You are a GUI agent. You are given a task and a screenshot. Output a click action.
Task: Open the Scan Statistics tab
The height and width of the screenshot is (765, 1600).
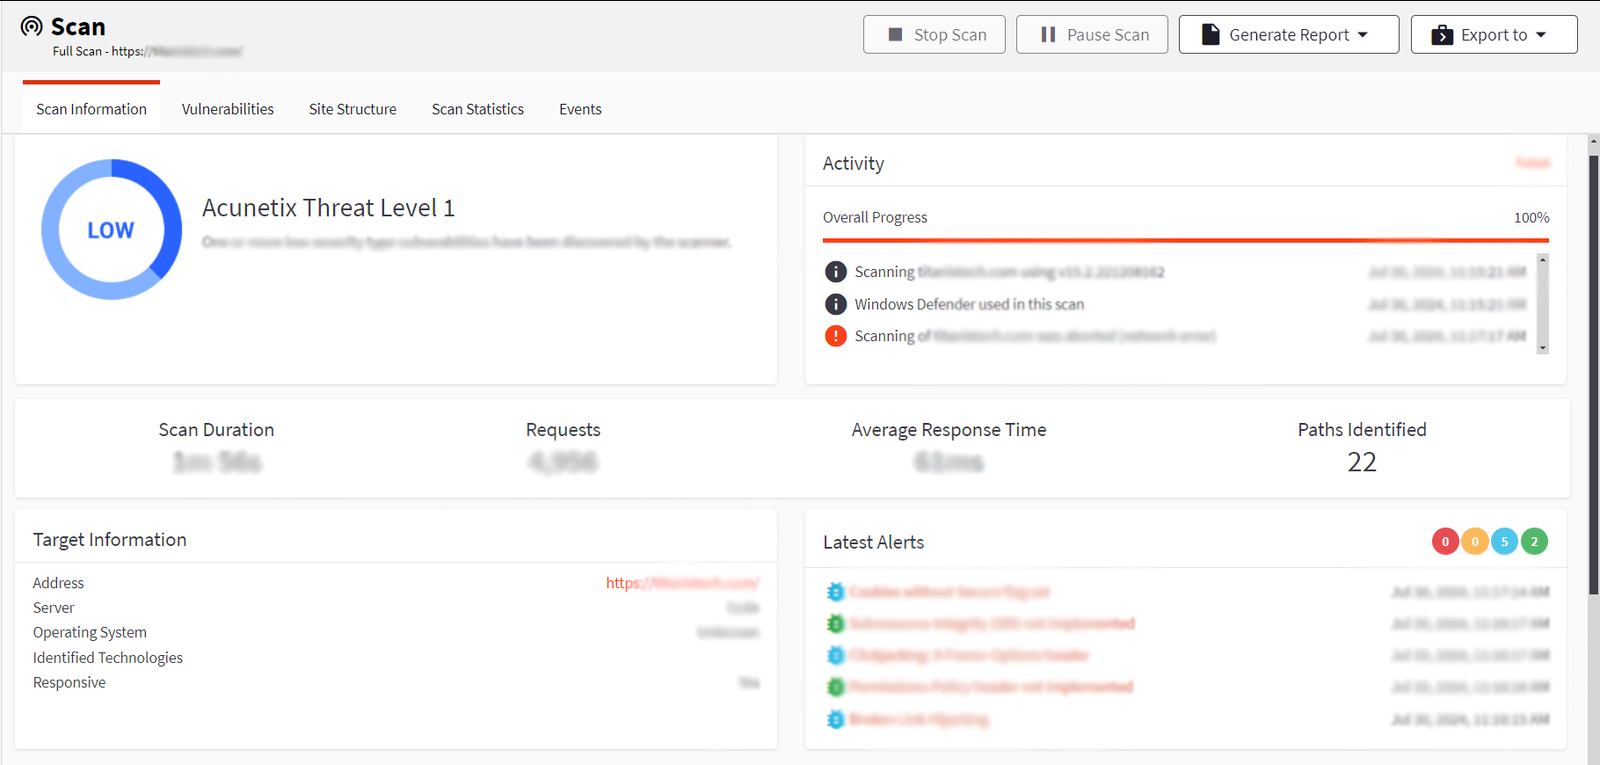tap(478, 109)
